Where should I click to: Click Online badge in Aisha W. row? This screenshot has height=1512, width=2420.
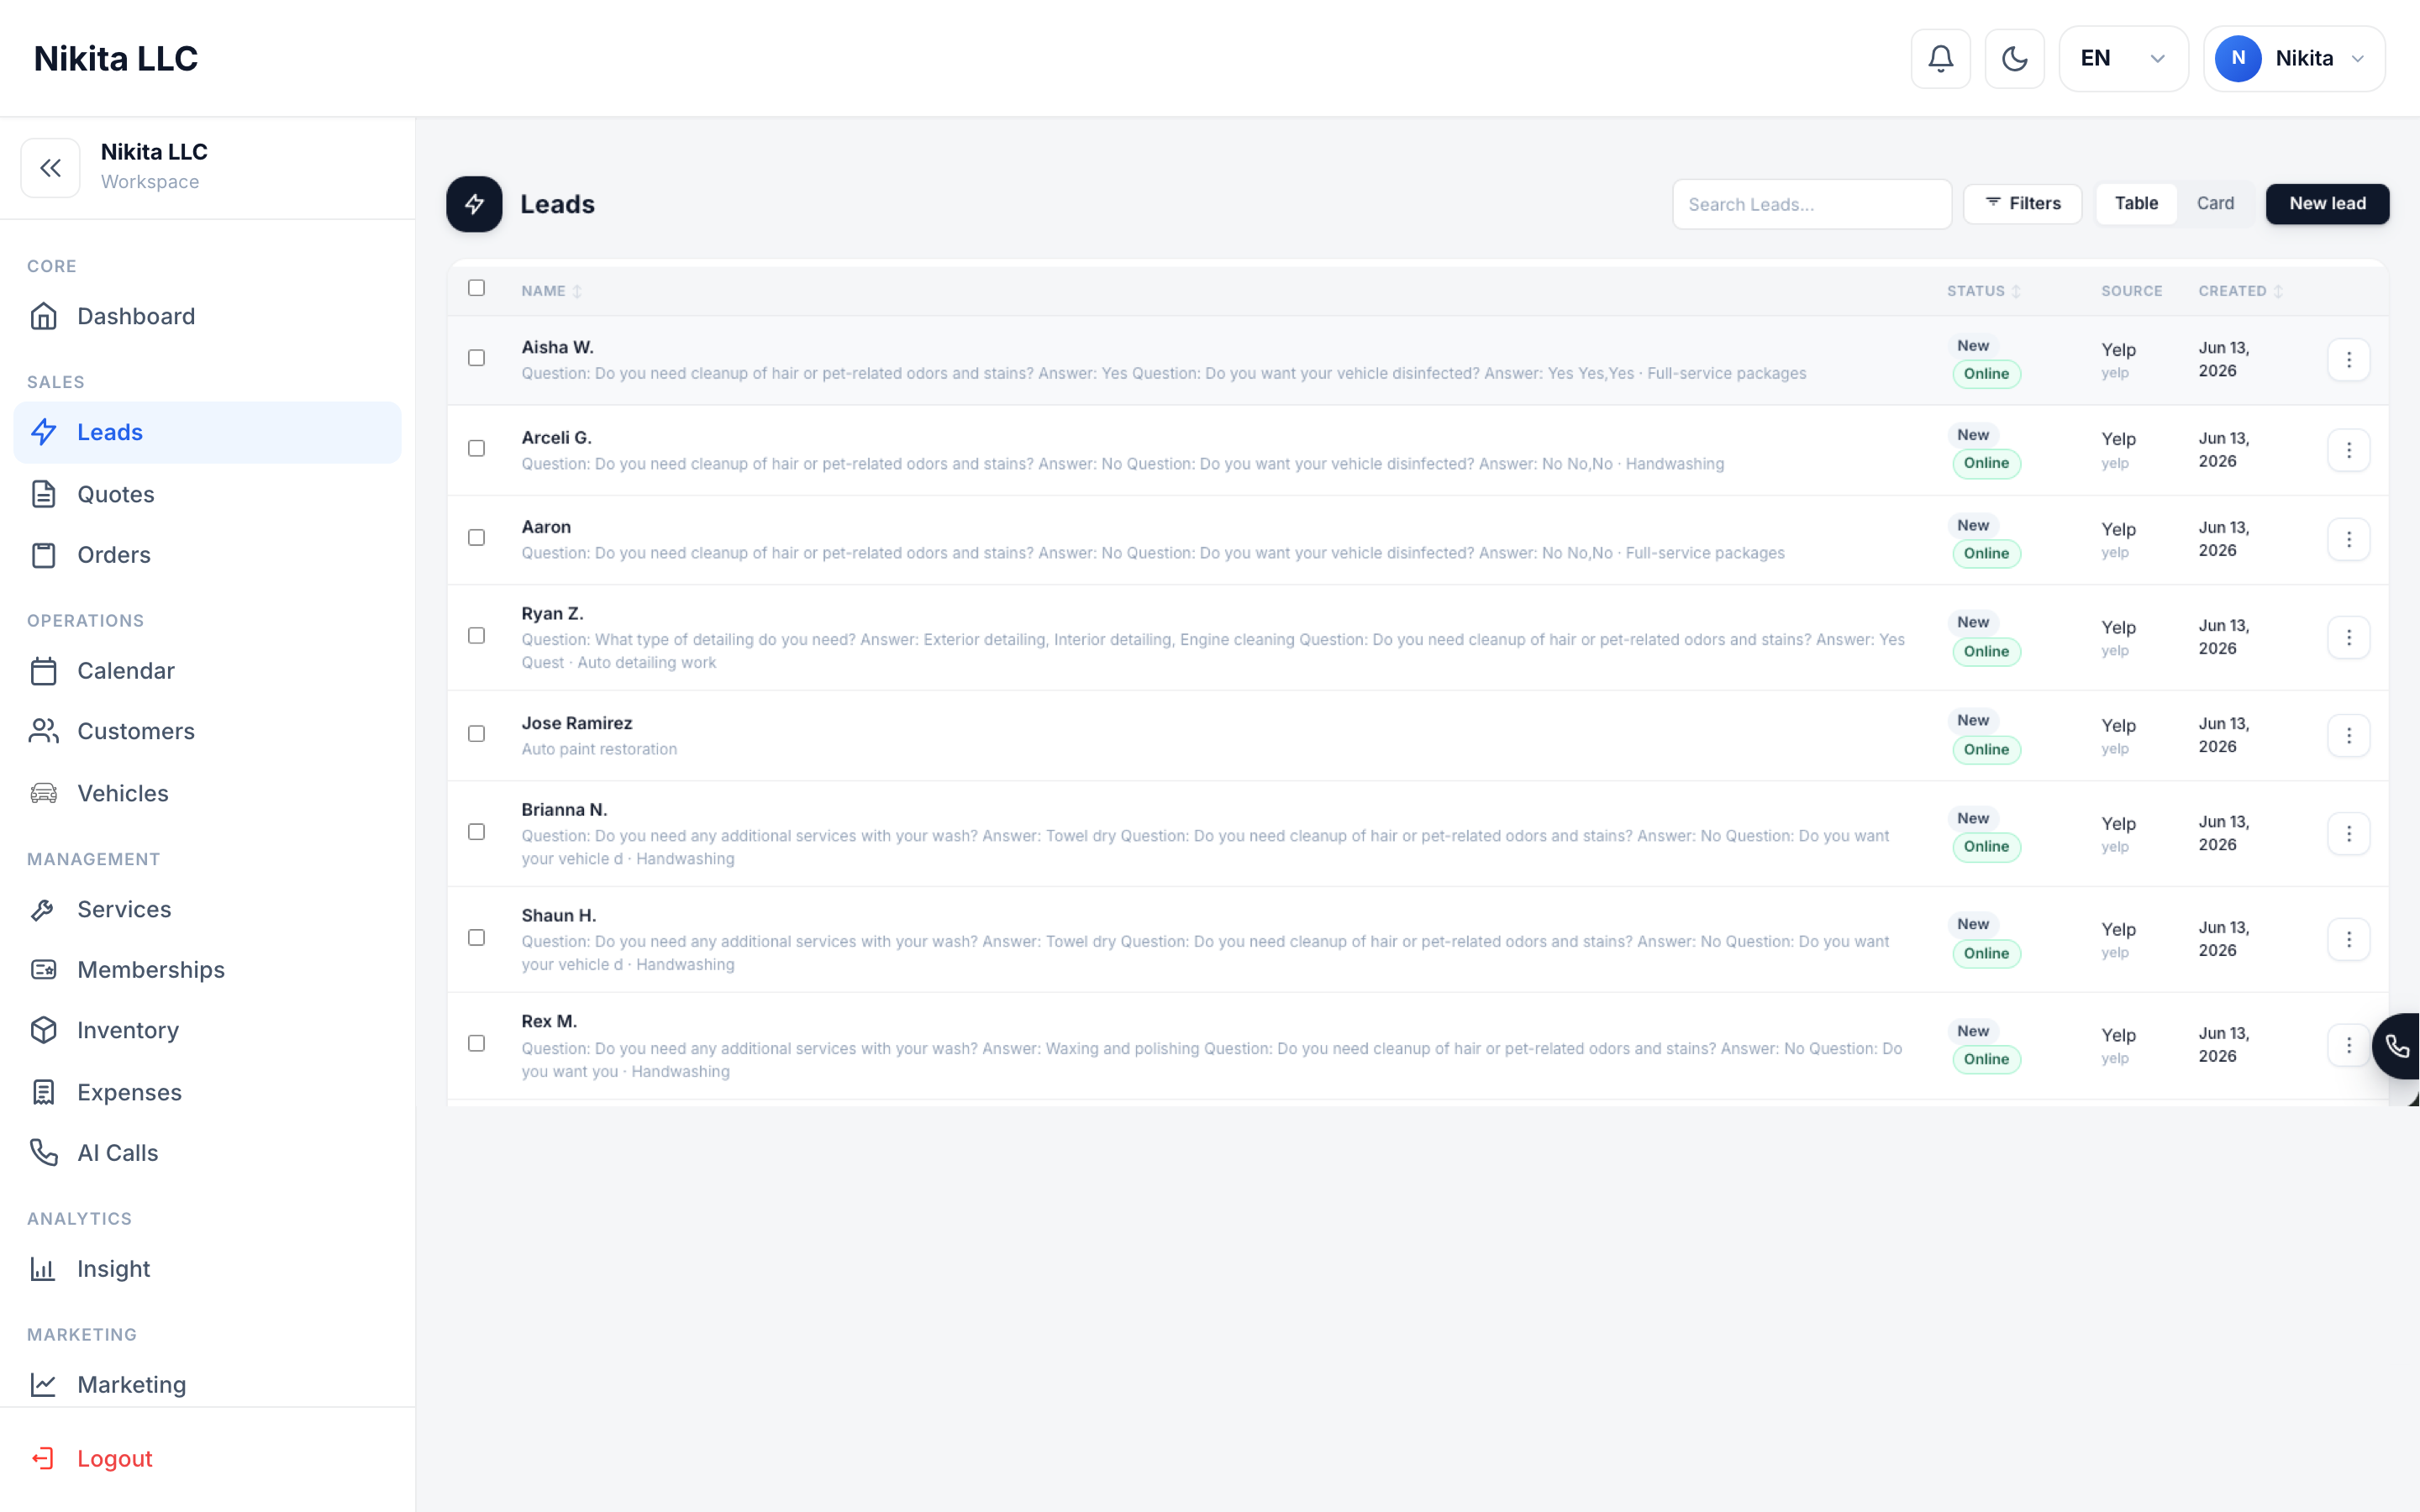1986,374
